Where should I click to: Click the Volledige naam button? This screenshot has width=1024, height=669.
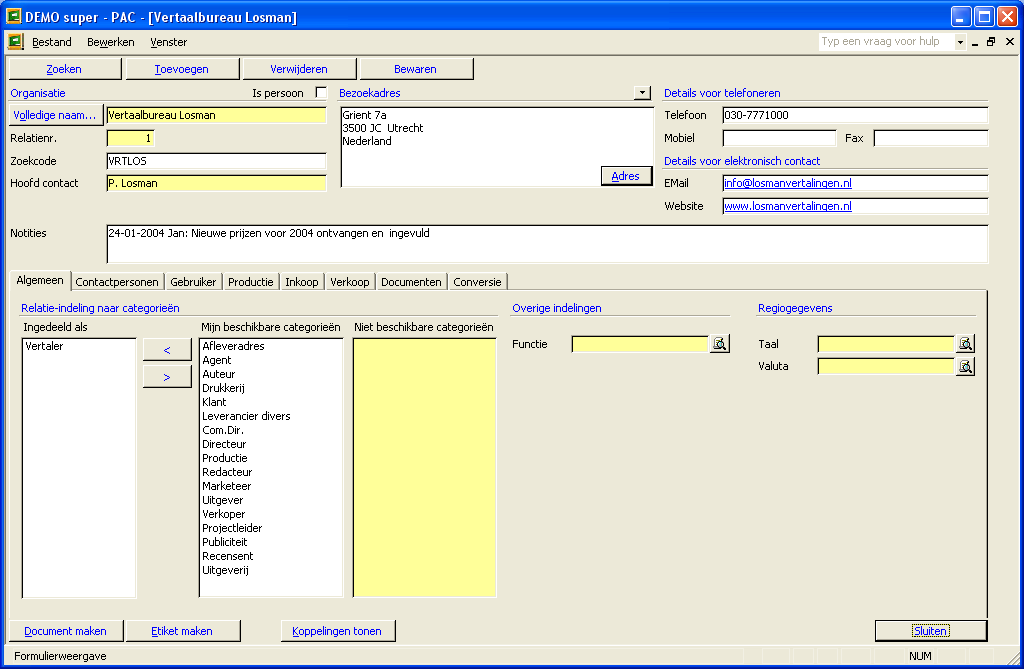(55, 115)
